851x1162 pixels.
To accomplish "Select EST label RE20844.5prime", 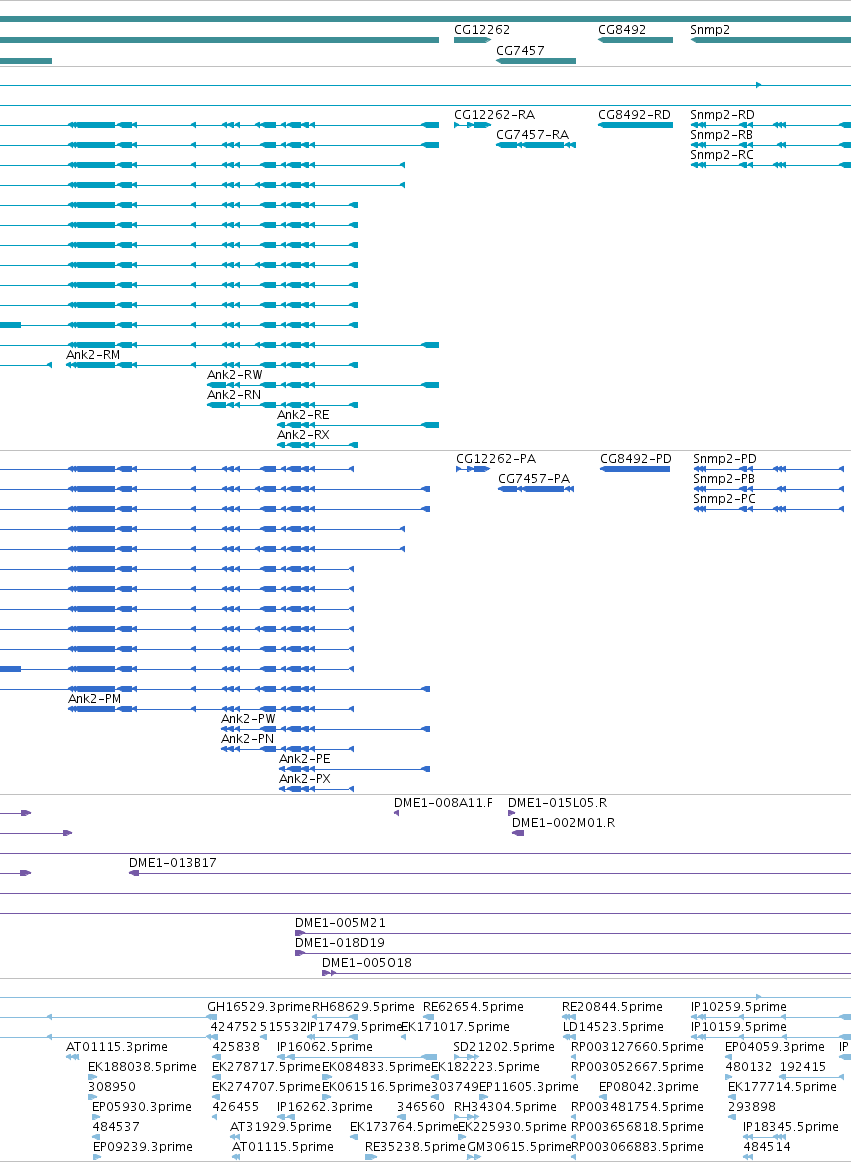I will coord(612,1006).
